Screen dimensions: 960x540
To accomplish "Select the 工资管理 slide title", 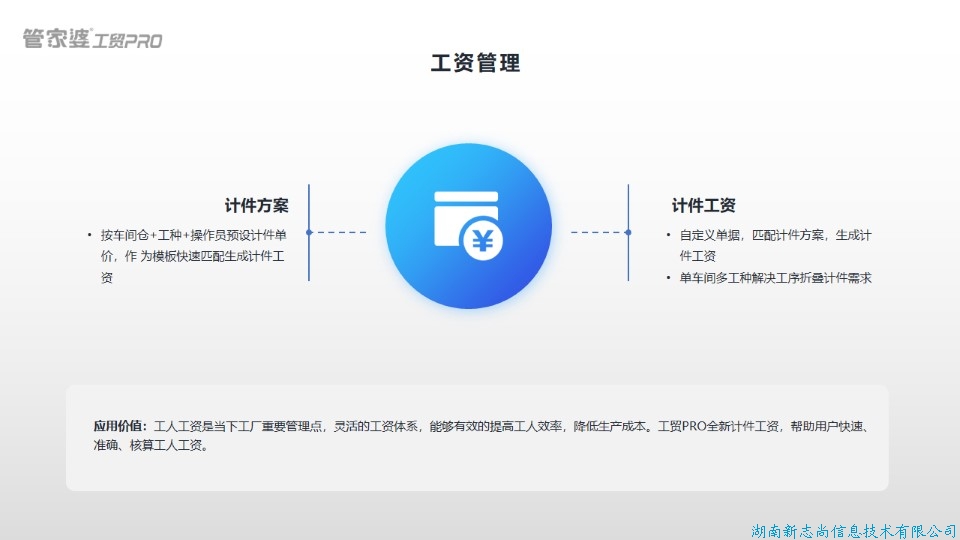I will [475, 63].
